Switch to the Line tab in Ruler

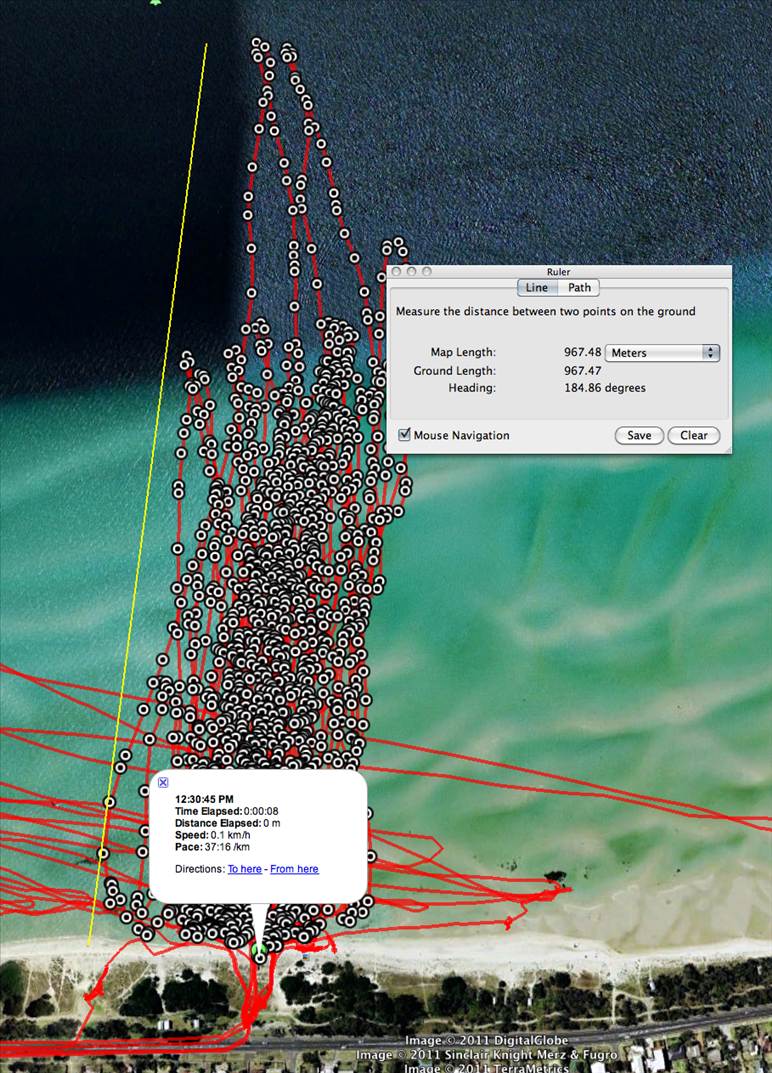537,288
